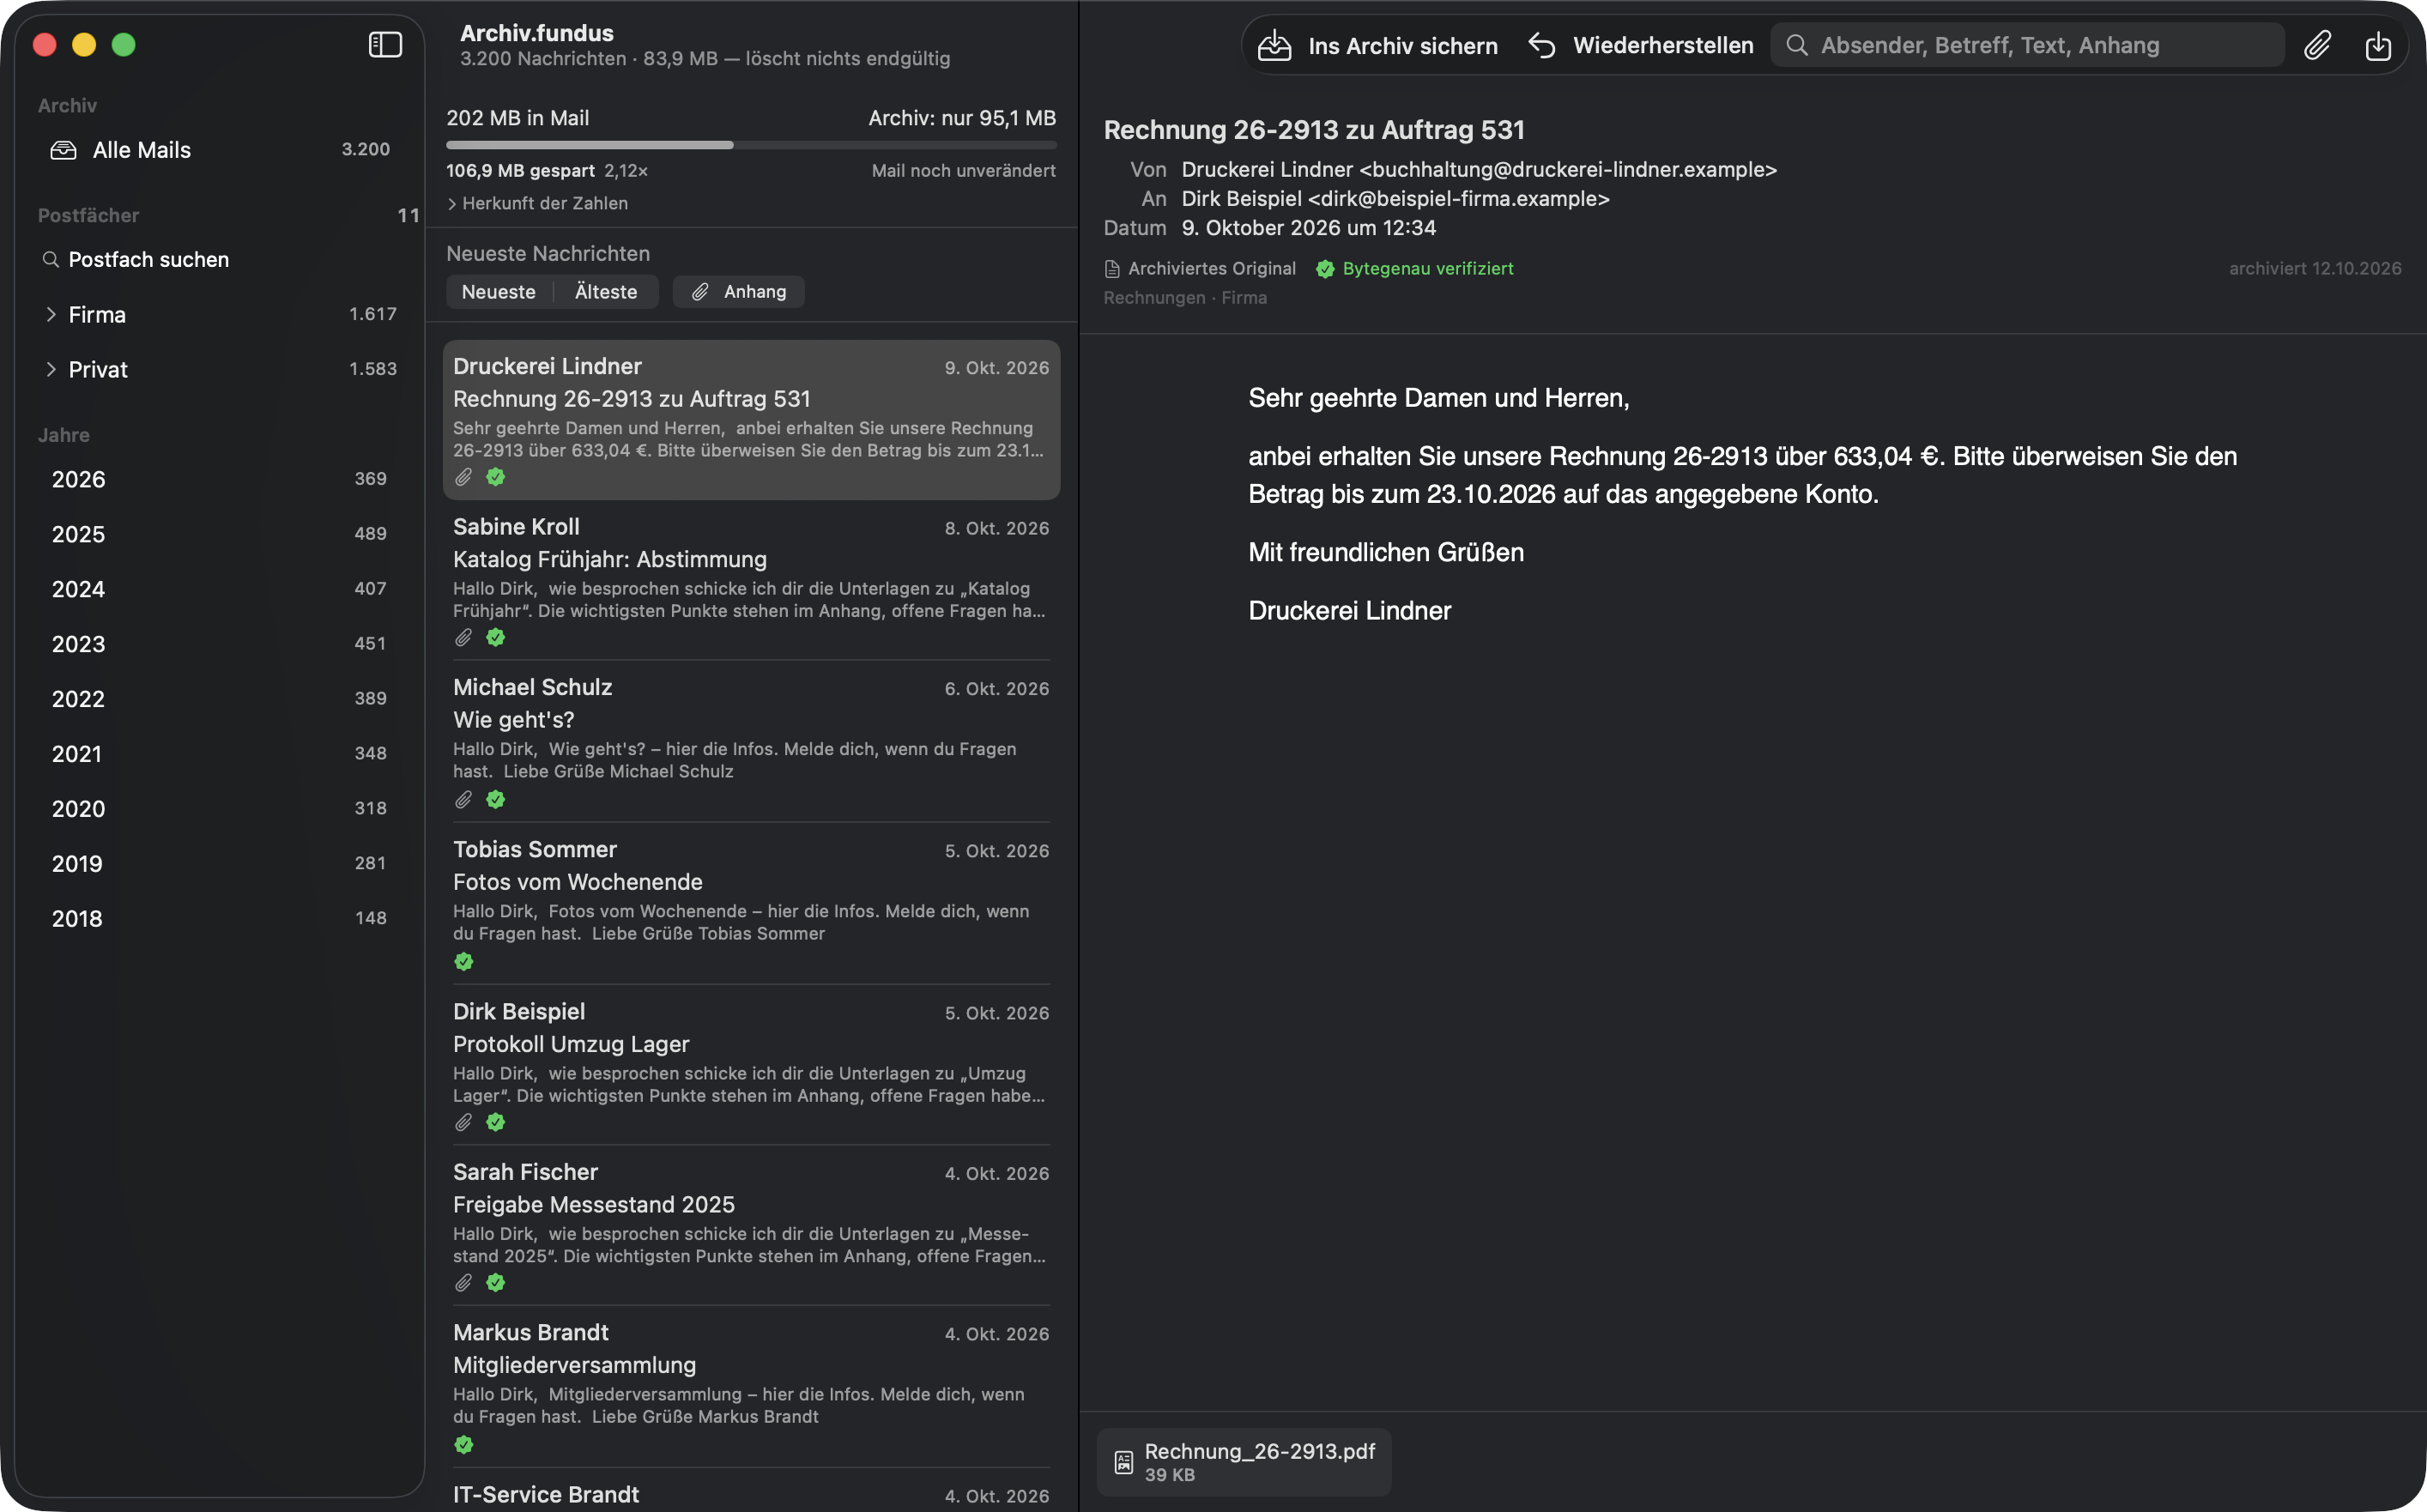Click the PDF file icon of Rechnung_26-2913.pdf
Viewport: 2427px width, 1512px height.
pyautogui.click(x=1123, y=1462)
